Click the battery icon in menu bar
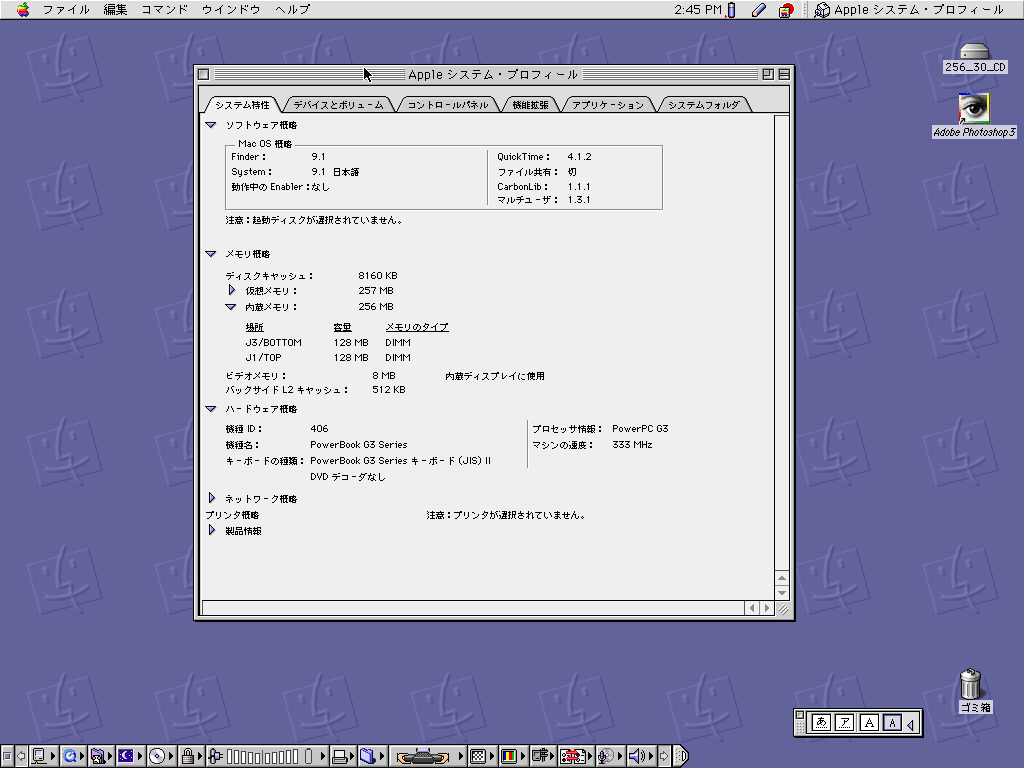Screen dimensions: 1024x768 coord(731,10)
